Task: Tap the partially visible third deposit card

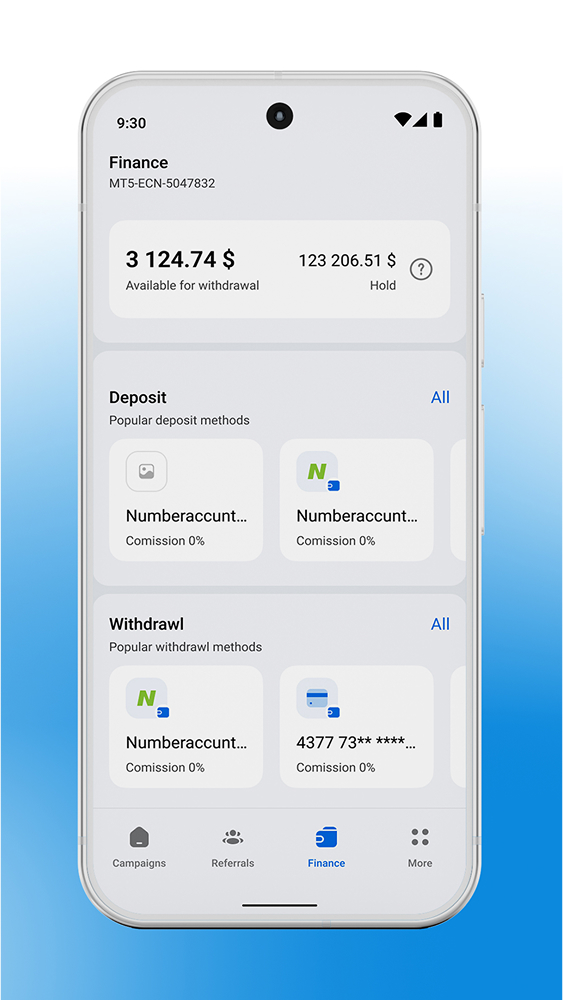Action: (458, 500)
